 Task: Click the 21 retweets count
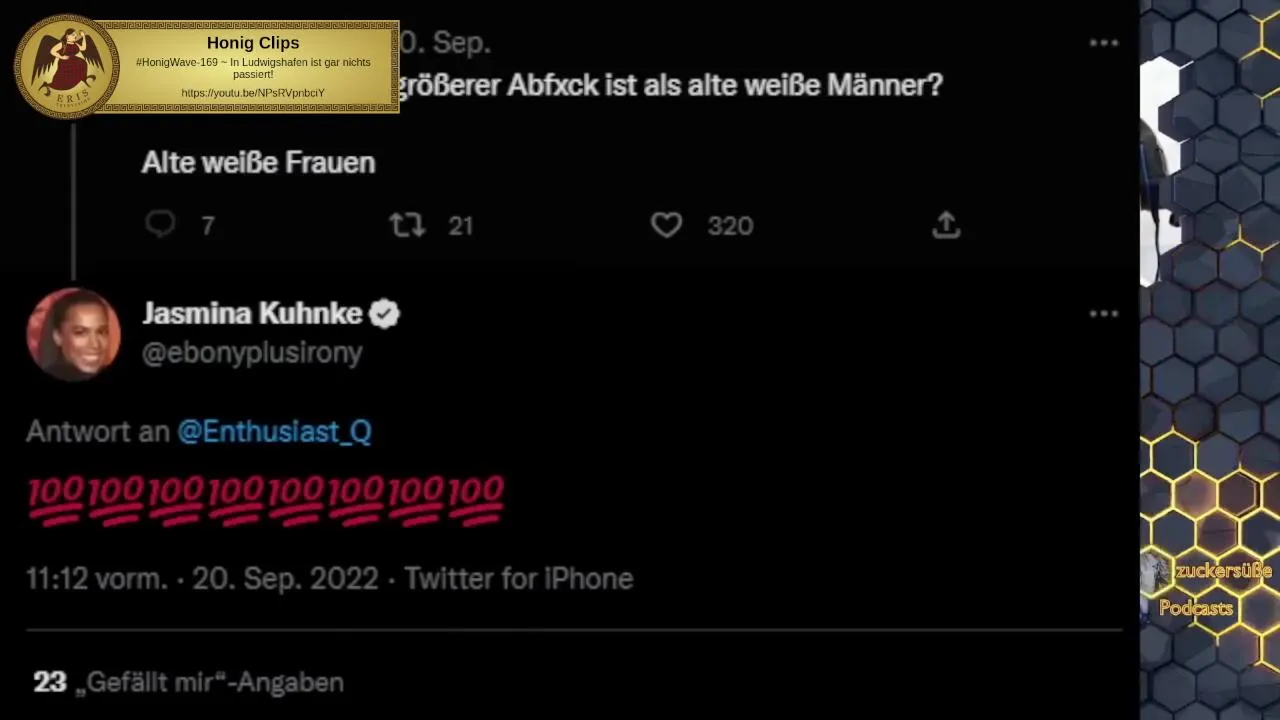460,226
